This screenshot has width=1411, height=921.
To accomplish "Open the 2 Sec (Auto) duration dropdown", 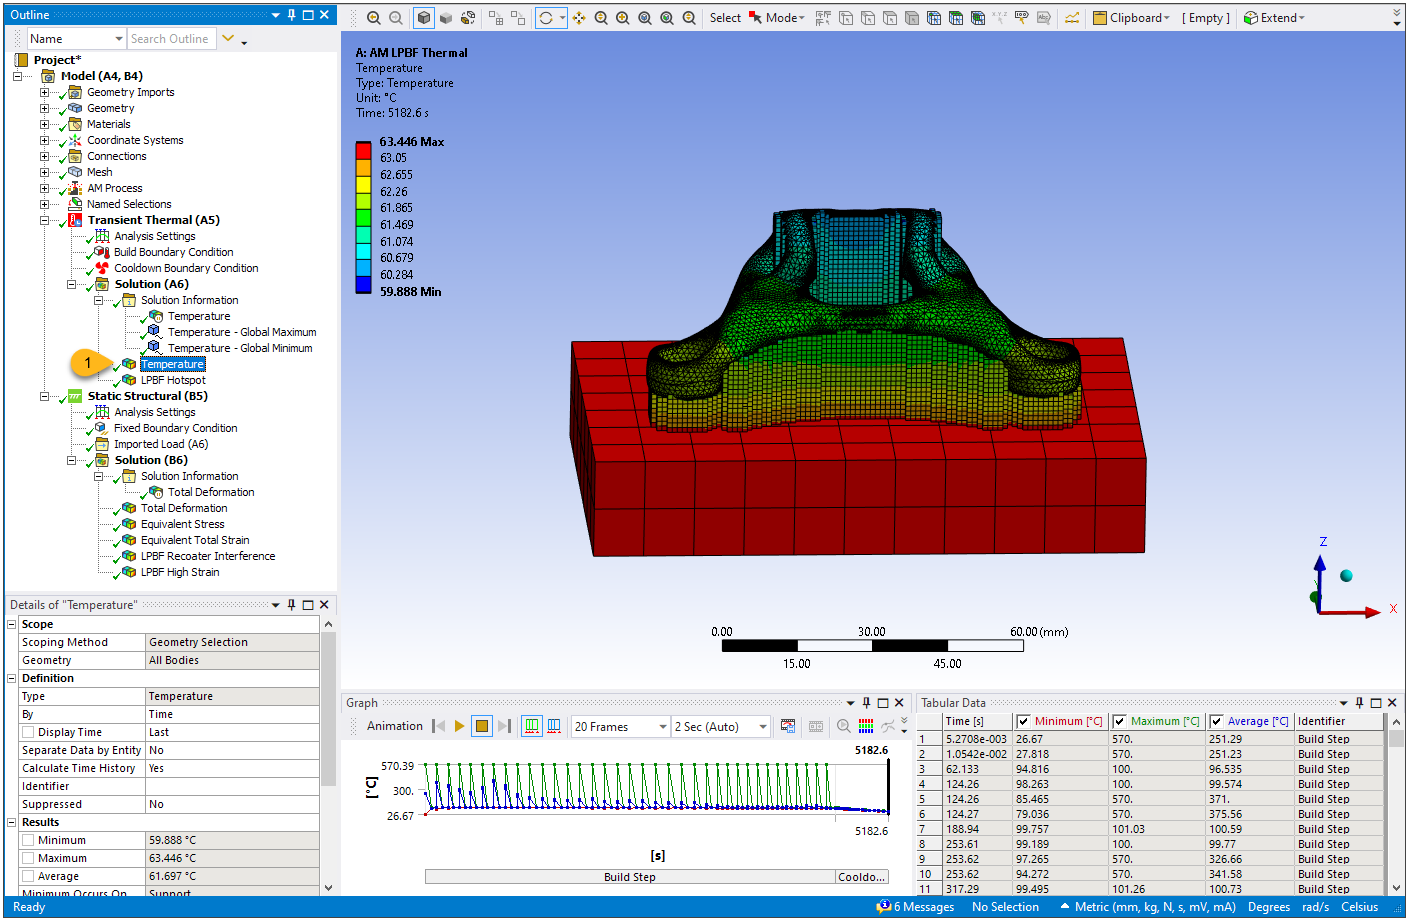I will coord(762,727).
